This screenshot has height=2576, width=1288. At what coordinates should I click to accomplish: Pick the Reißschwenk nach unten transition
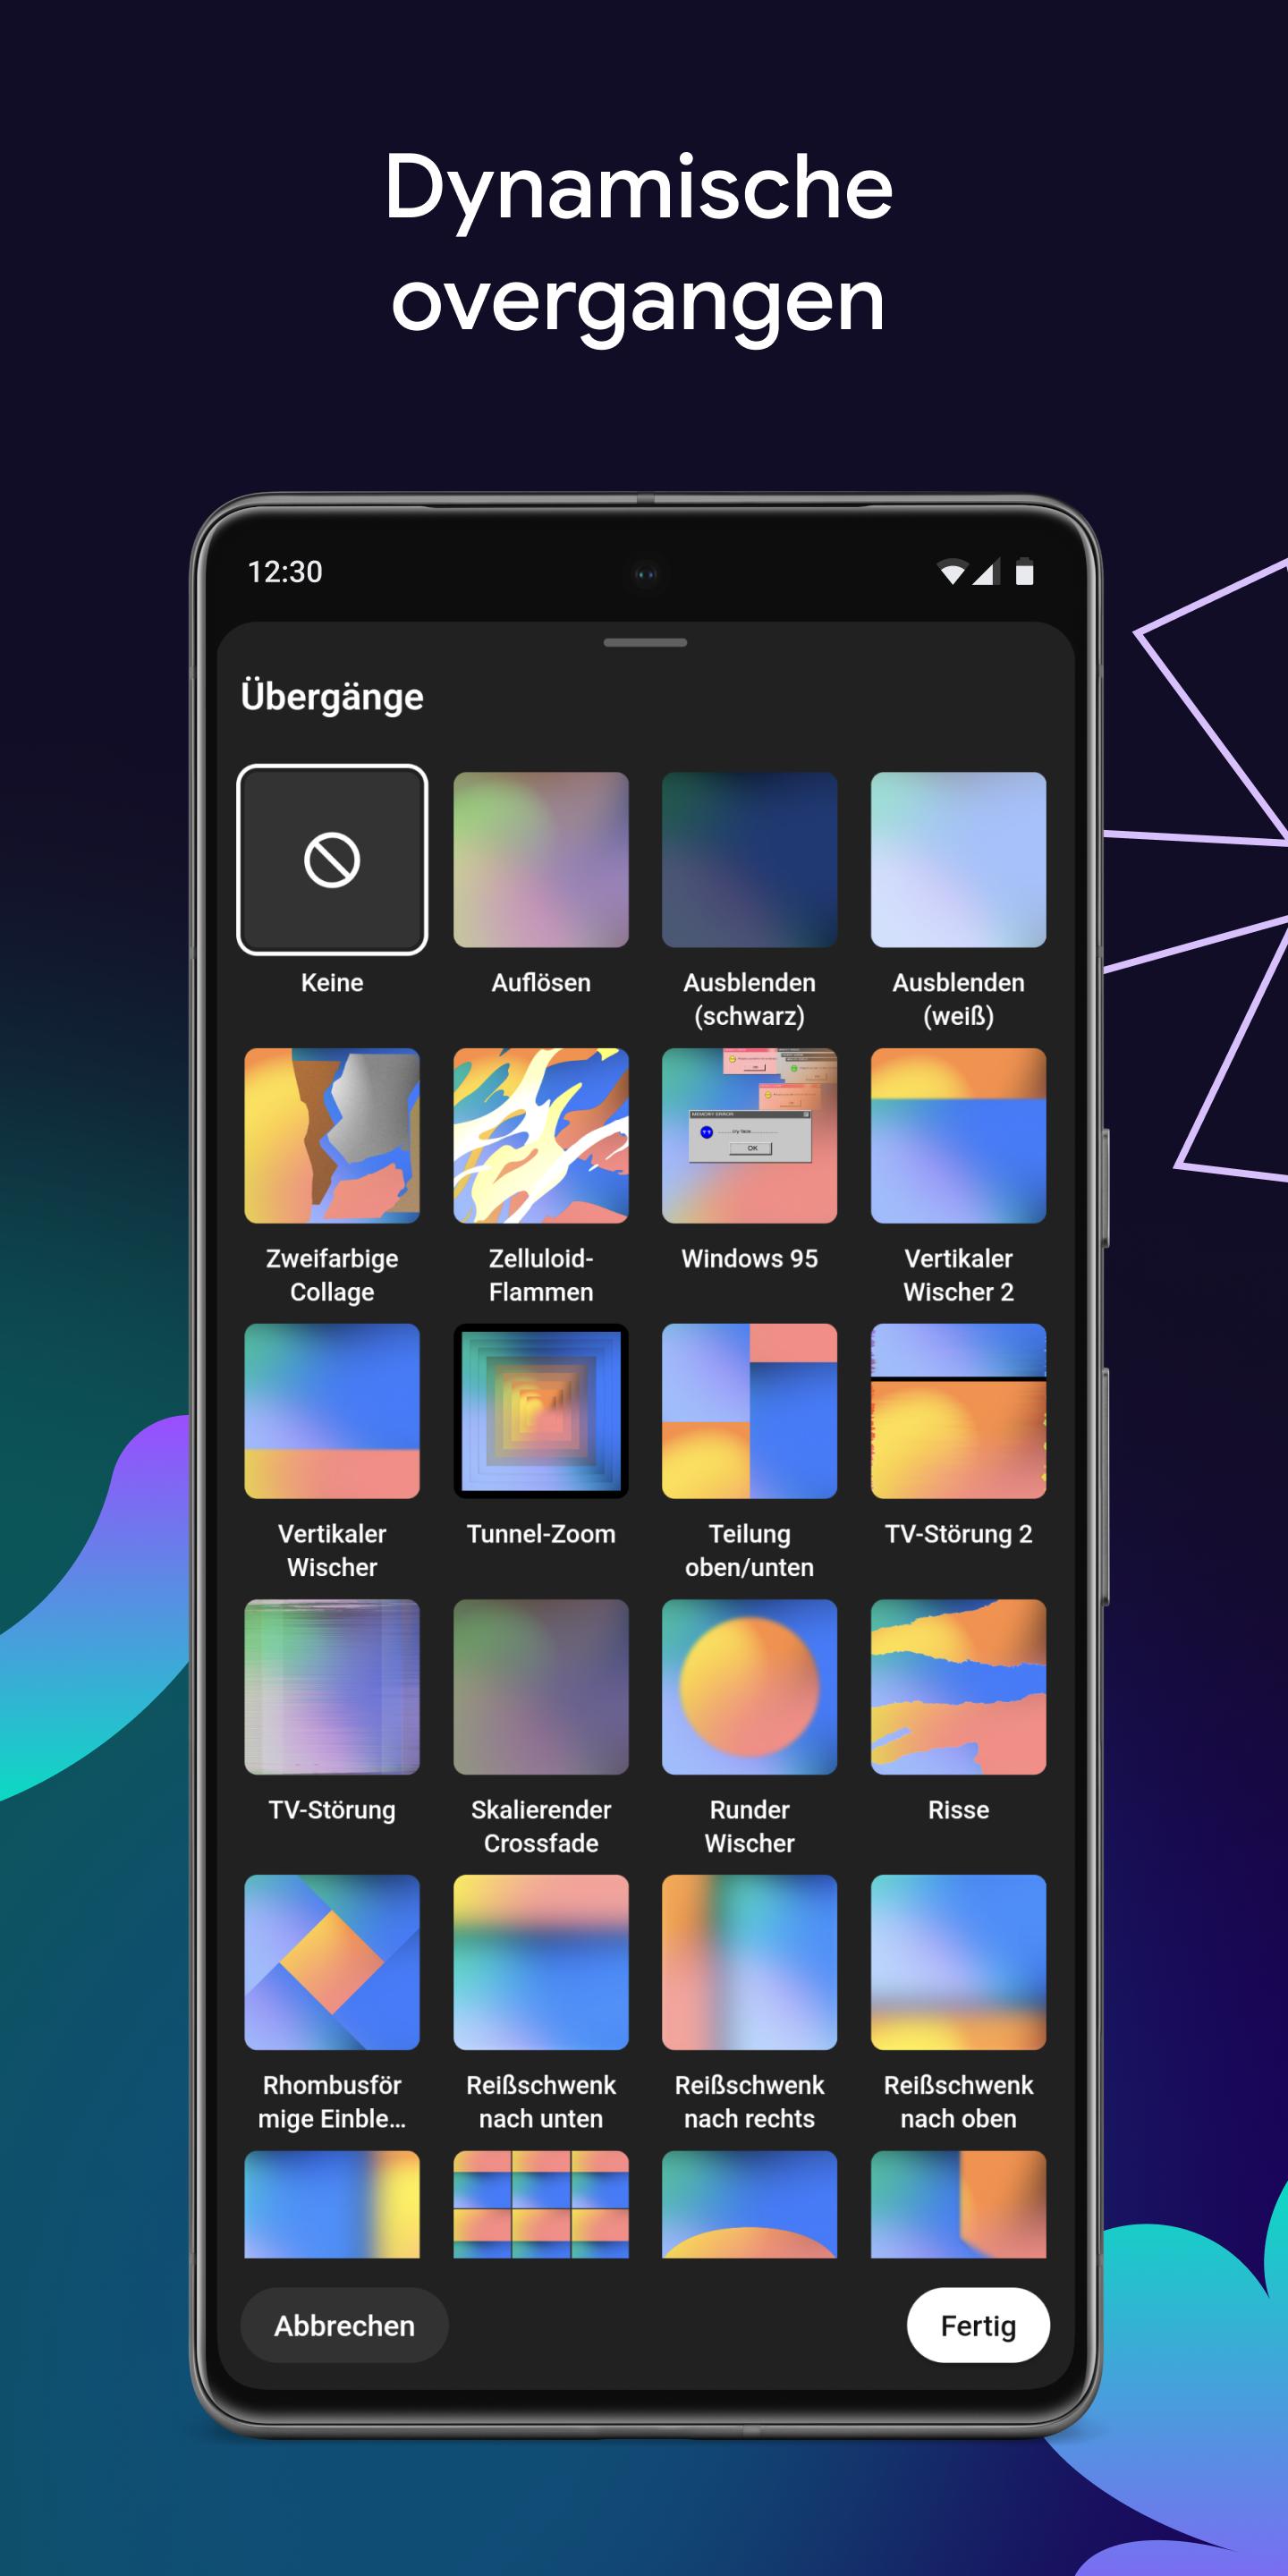coord(541,1961)
